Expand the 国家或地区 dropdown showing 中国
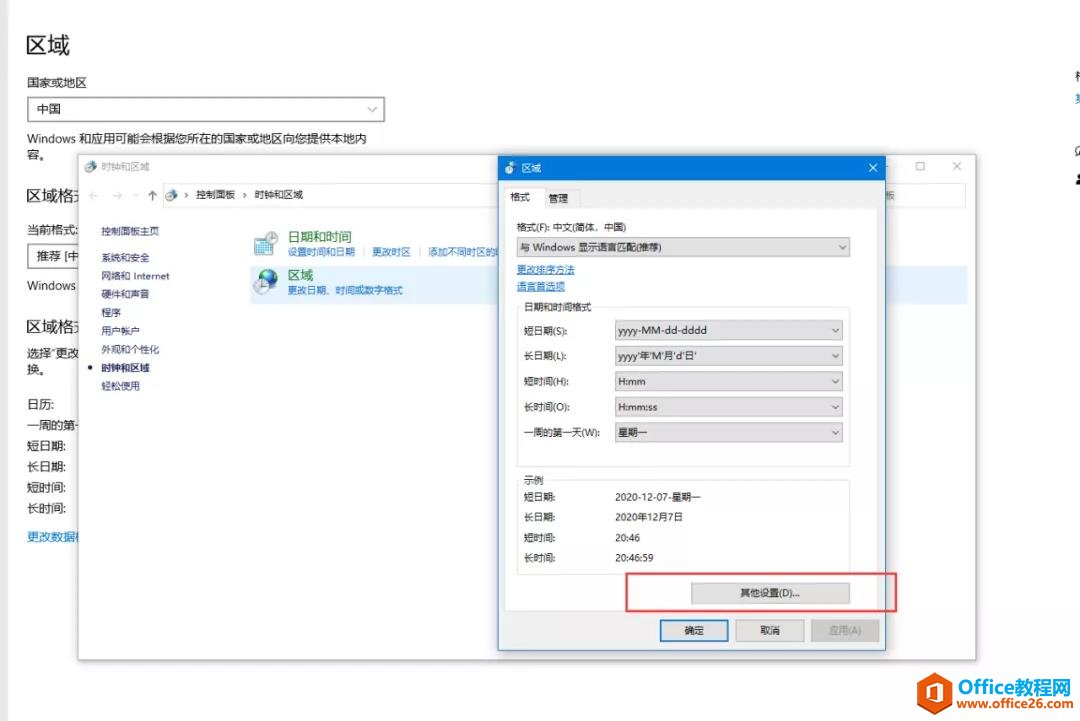The height and width of the screenshot is (721, 1080). pos(371,109)
